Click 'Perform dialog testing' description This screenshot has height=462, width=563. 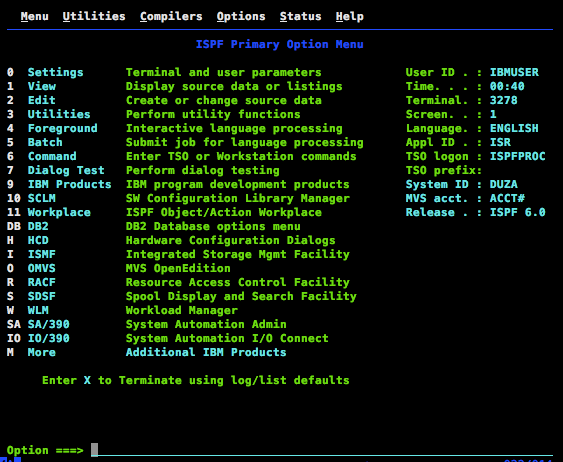click(x=203, y=170)
